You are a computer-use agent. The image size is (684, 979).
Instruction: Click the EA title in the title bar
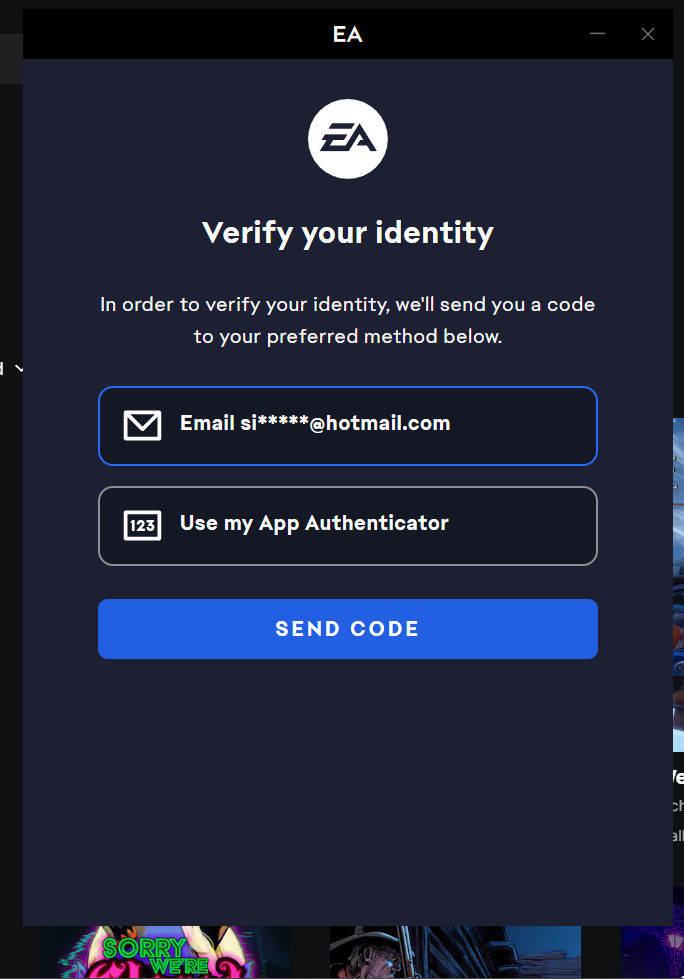[x=347, y=34]
